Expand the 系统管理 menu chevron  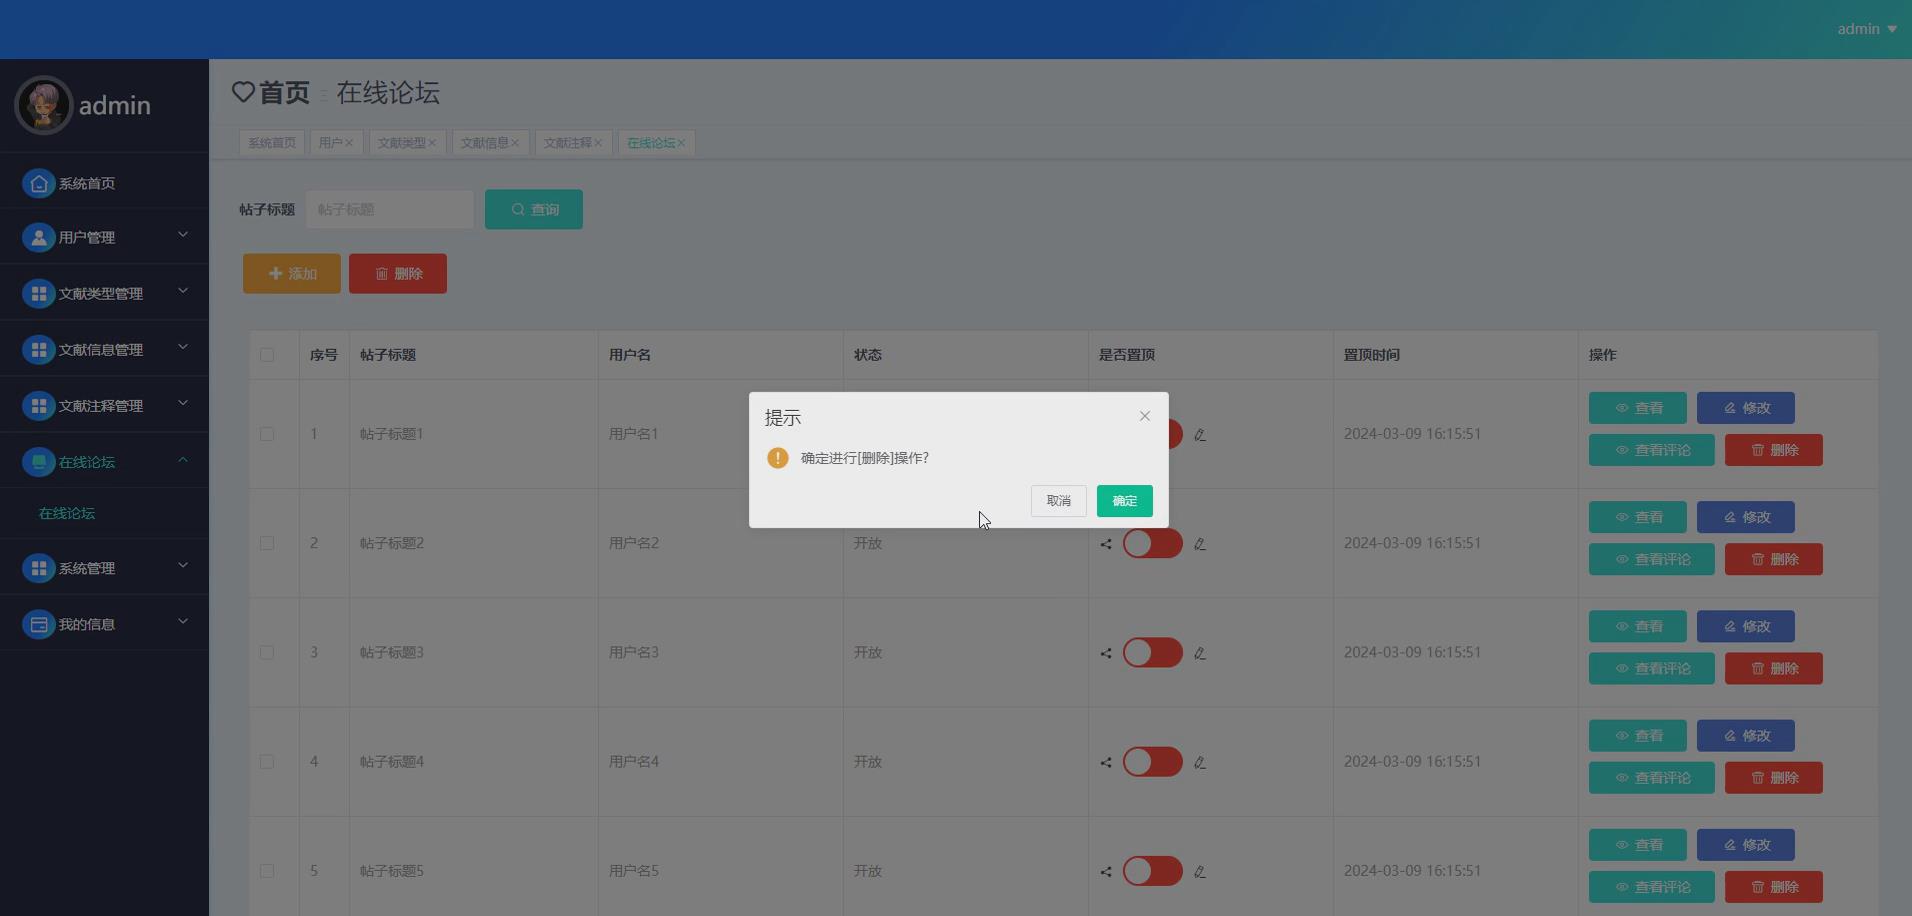pos(183,565)
